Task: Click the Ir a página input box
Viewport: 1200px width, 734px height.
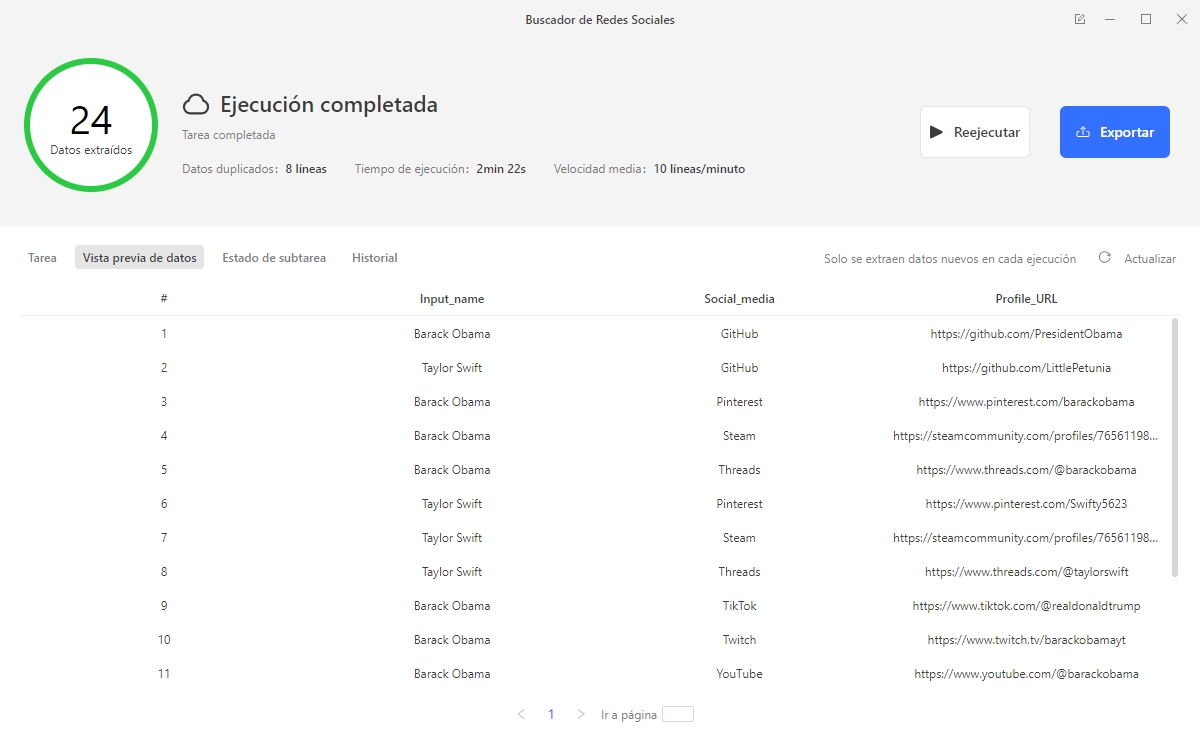Action: point(677,714)
